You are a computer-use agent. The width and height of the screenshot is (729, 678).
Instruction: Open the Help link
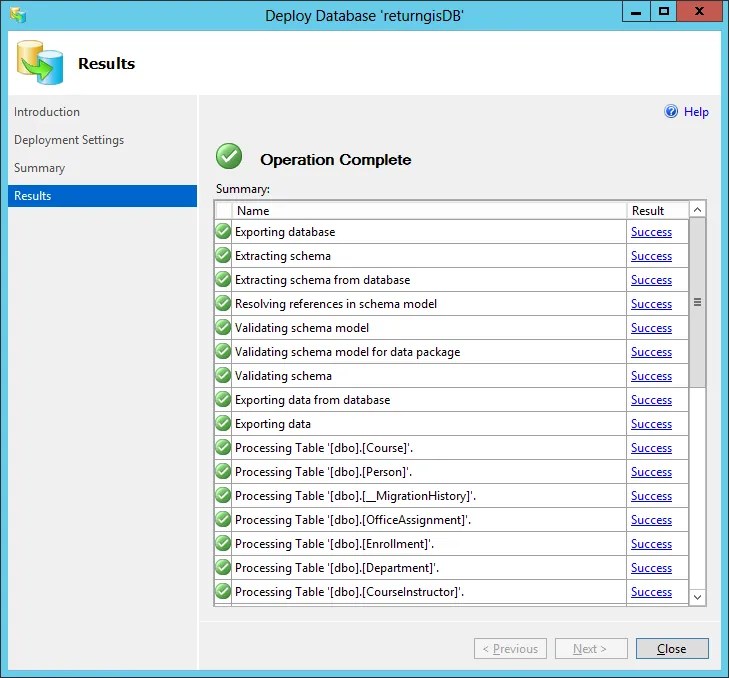tap(696, 112)
